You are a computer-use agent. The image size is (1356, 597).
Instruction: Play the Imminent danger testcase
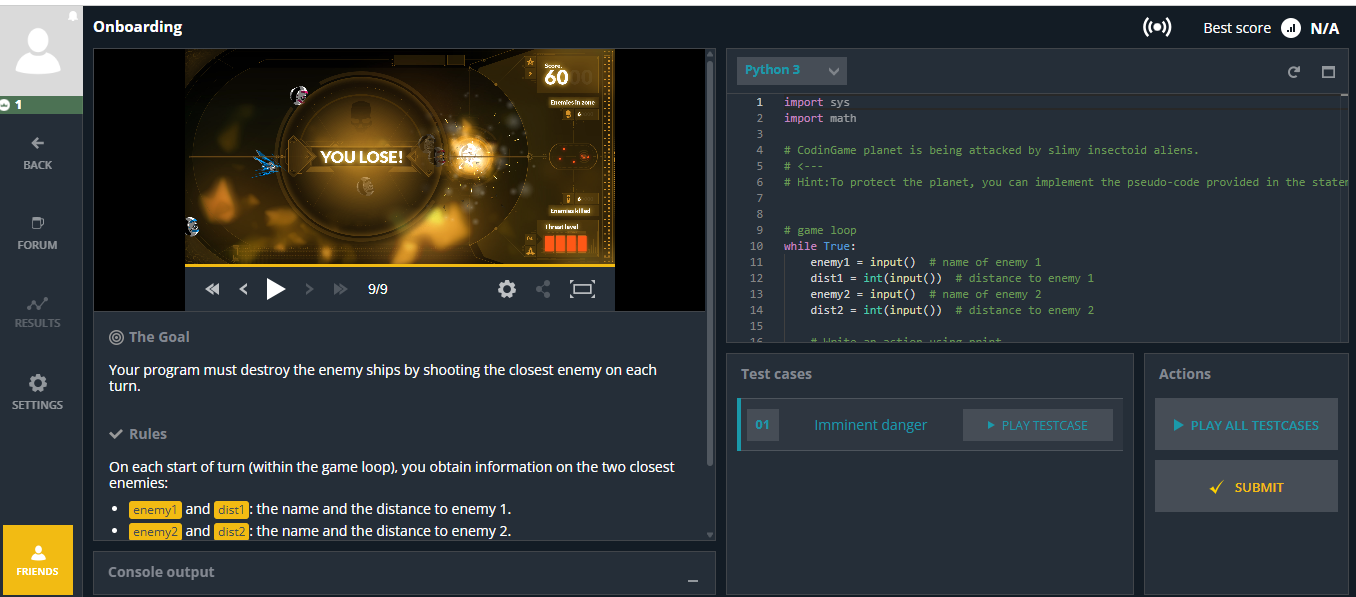pos(1038,425)
